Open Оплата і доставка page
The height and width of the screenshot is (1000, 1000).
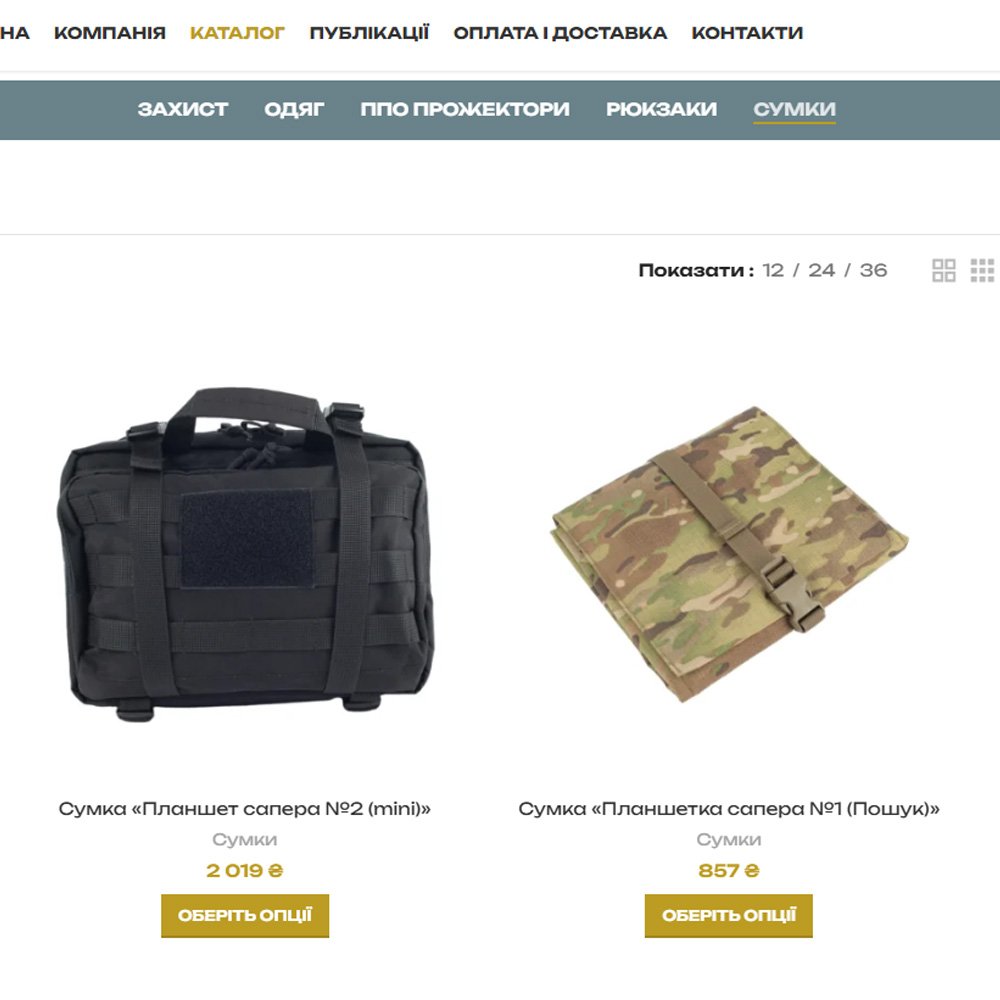[560, 33]
